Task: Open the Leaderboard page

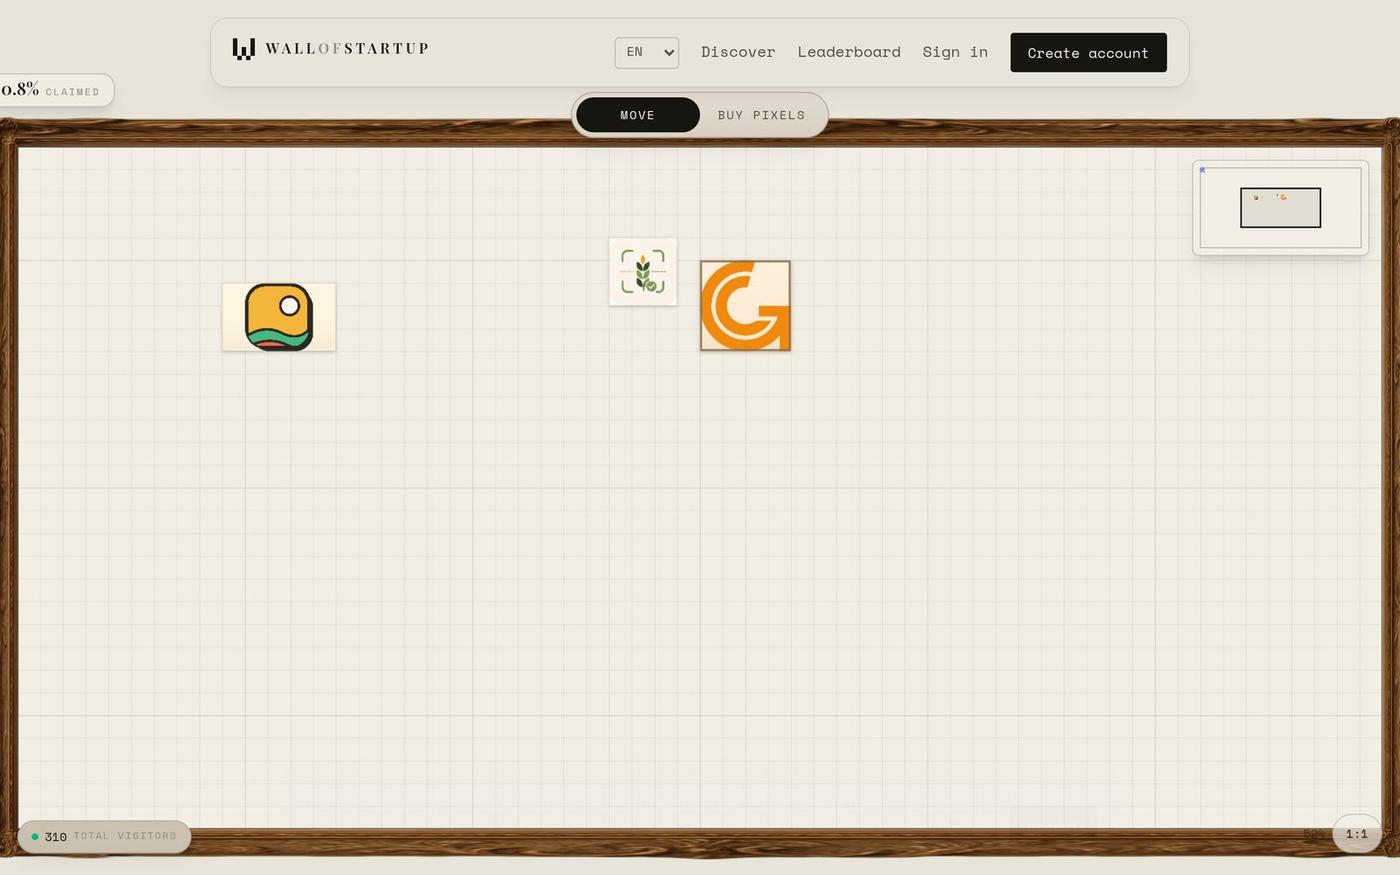Action: point(849,52)
